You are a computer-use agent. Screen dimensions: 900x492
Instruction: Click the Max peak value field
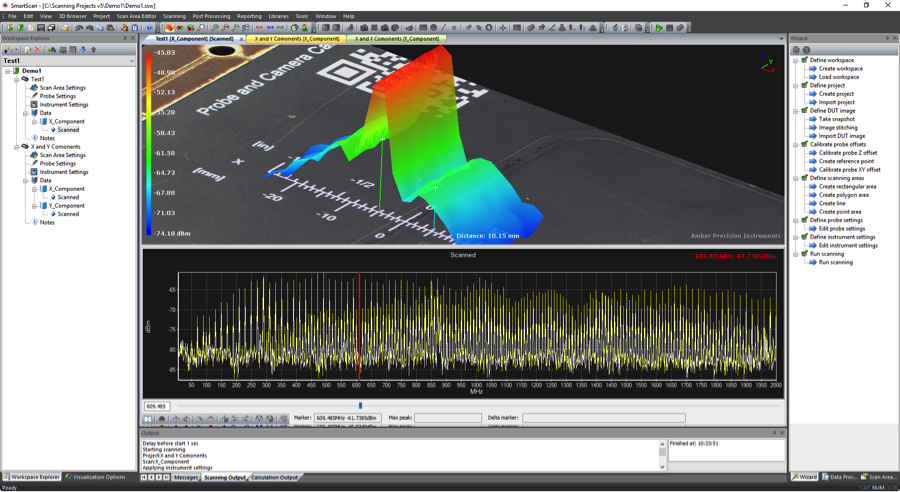click(448, 418)
